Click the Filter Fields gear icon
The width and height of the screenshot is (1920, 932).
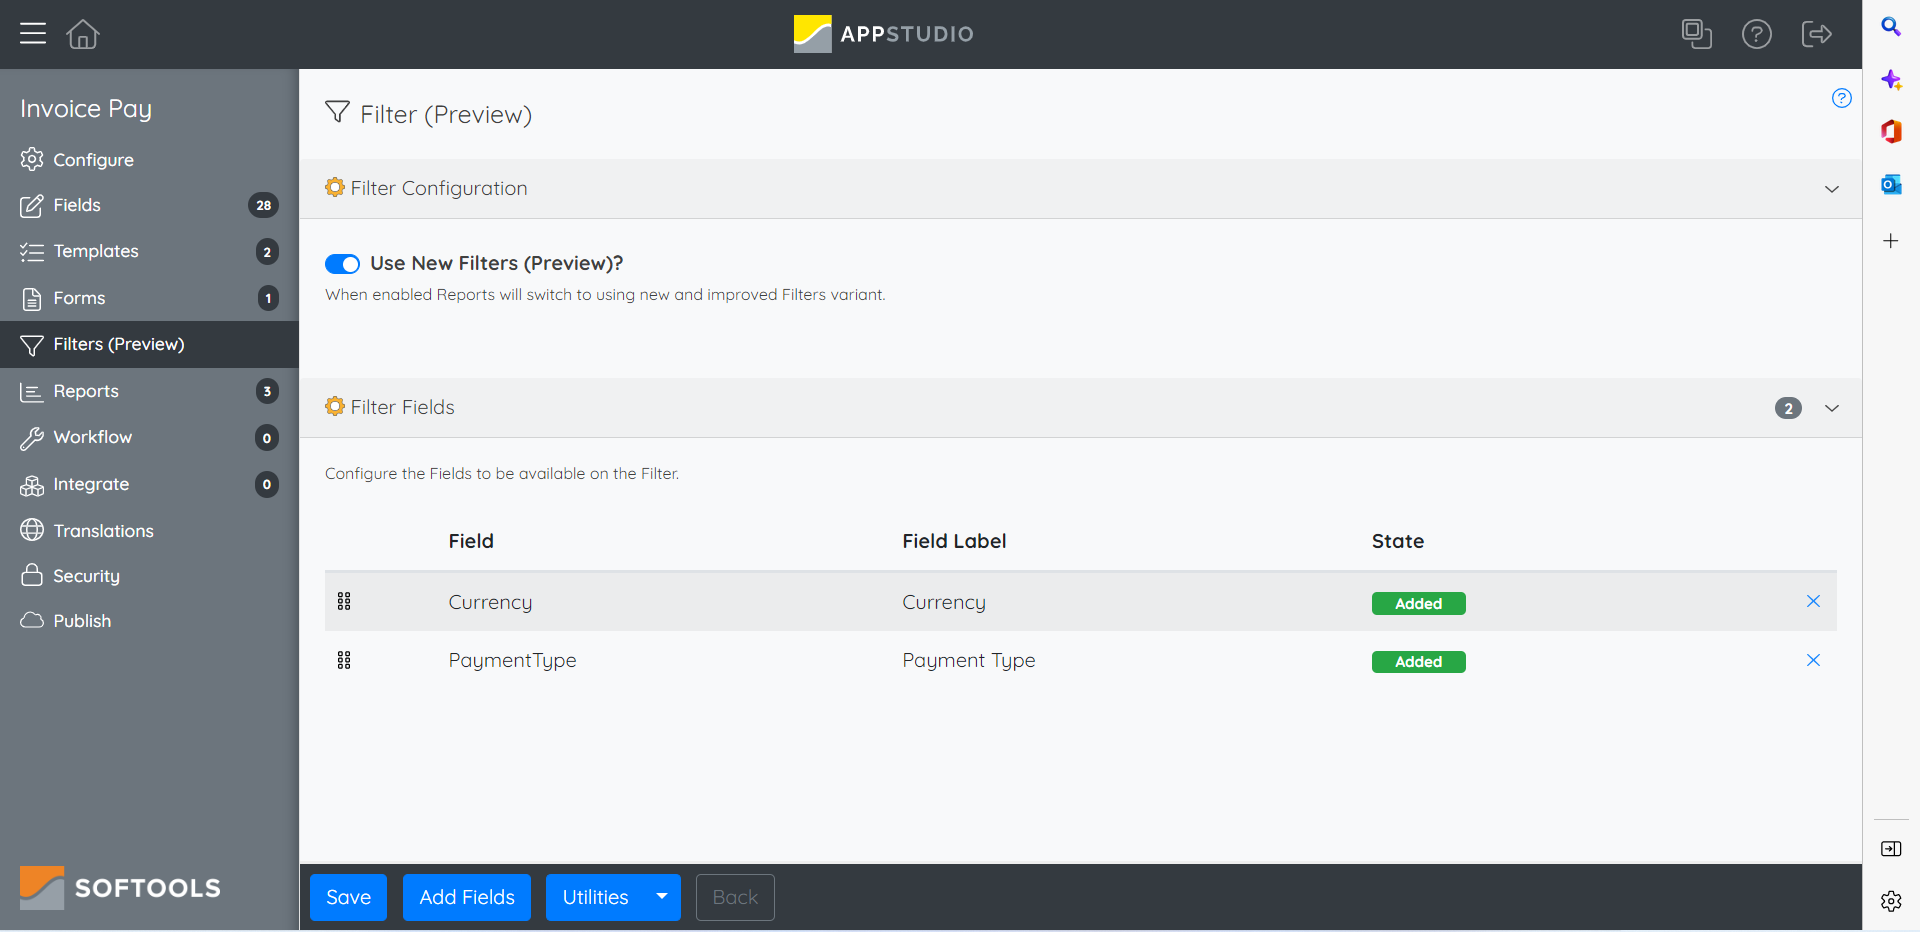pos(335,406)
